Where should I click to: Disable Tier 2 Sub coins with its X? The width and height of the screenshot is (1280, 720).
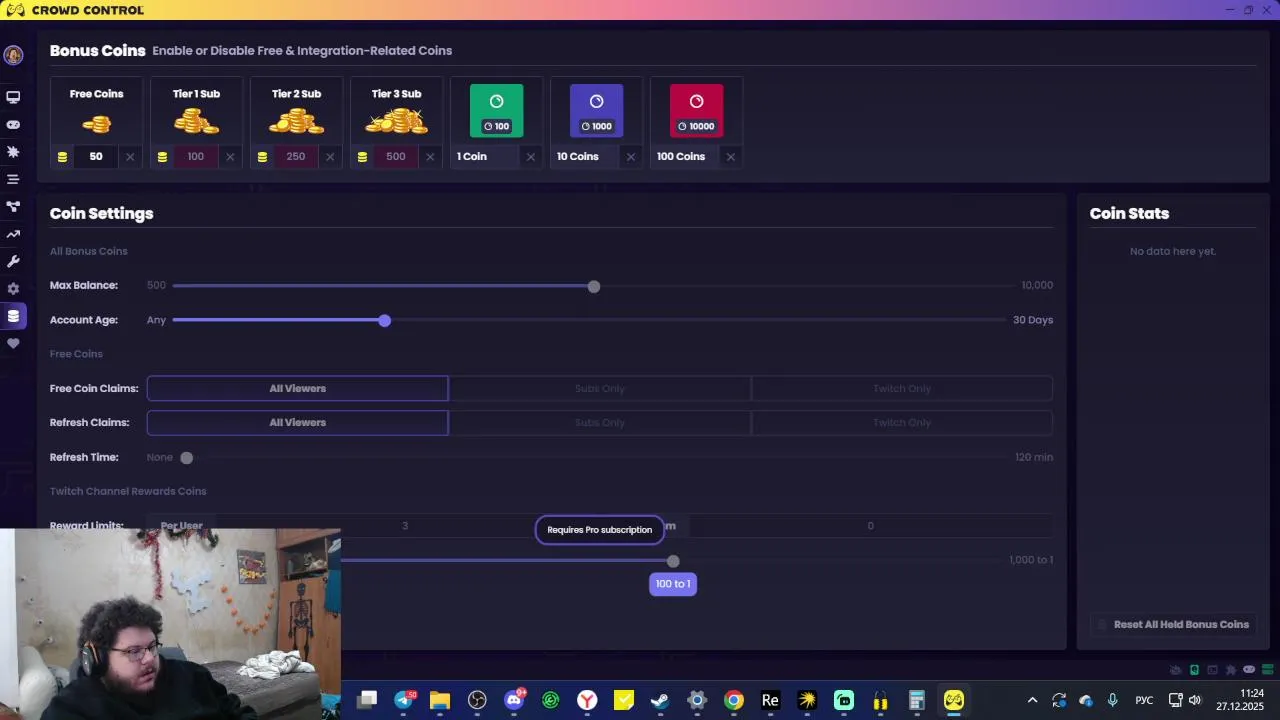[x=330, y=157]
